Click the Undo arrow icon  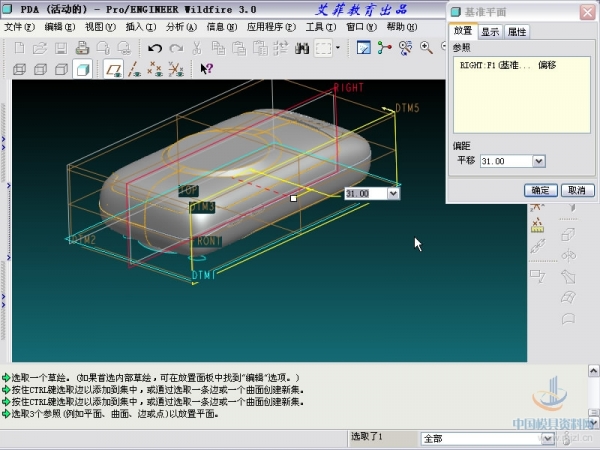click(155, 47)
